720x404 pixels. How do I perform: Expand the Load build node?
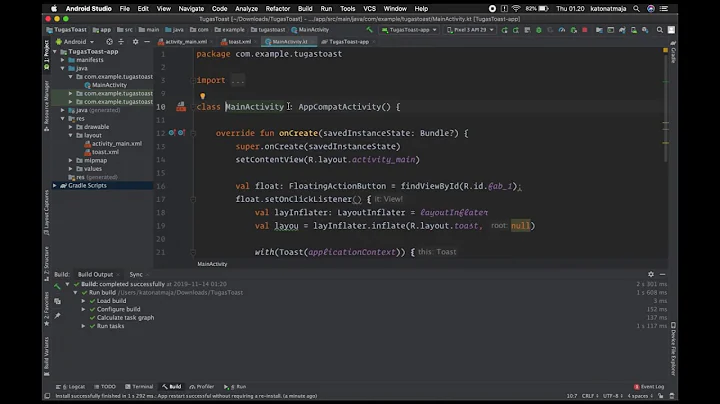(84, 301)
